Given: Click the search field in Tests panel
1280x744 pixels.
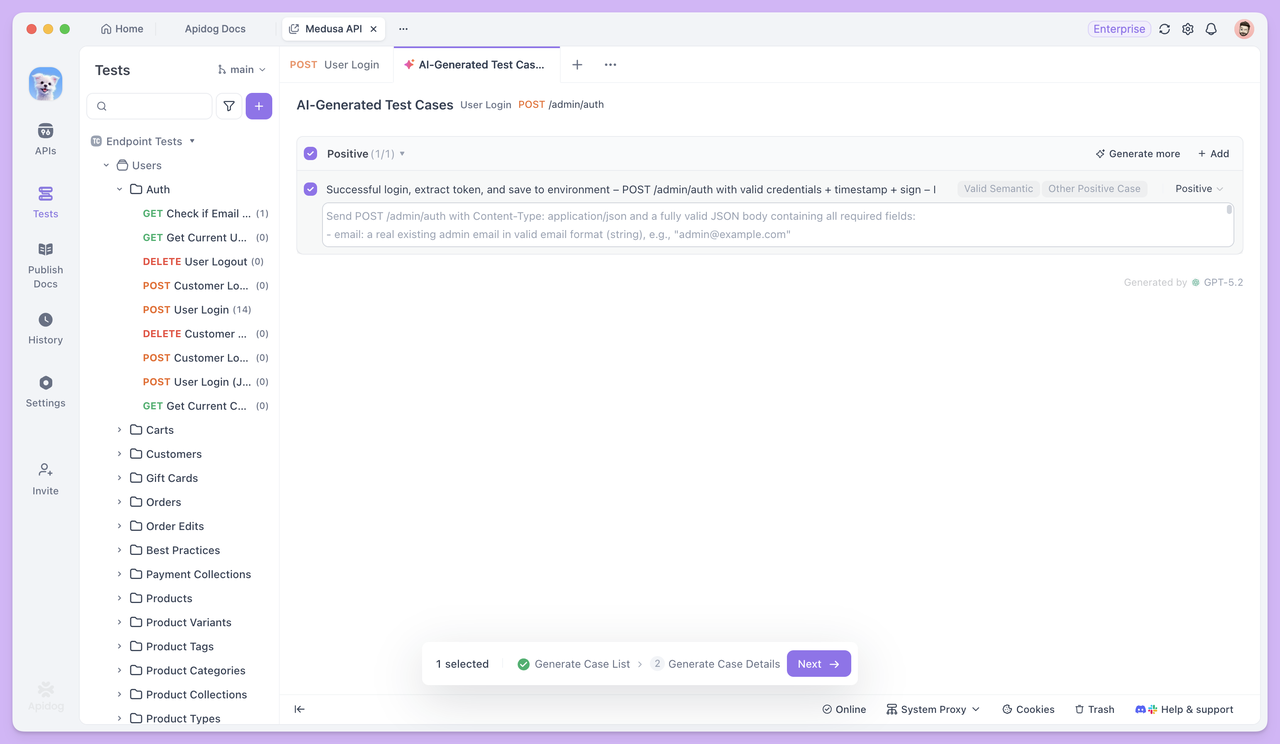Looking at the screenshot, I should tap(150, 106).
